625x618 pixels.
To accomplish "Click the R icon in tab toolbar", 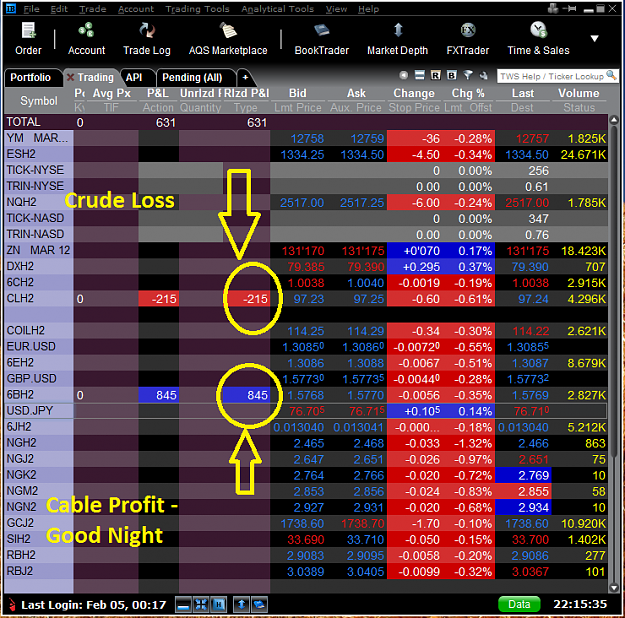I will pyautogui.click(x=436, y=75).
